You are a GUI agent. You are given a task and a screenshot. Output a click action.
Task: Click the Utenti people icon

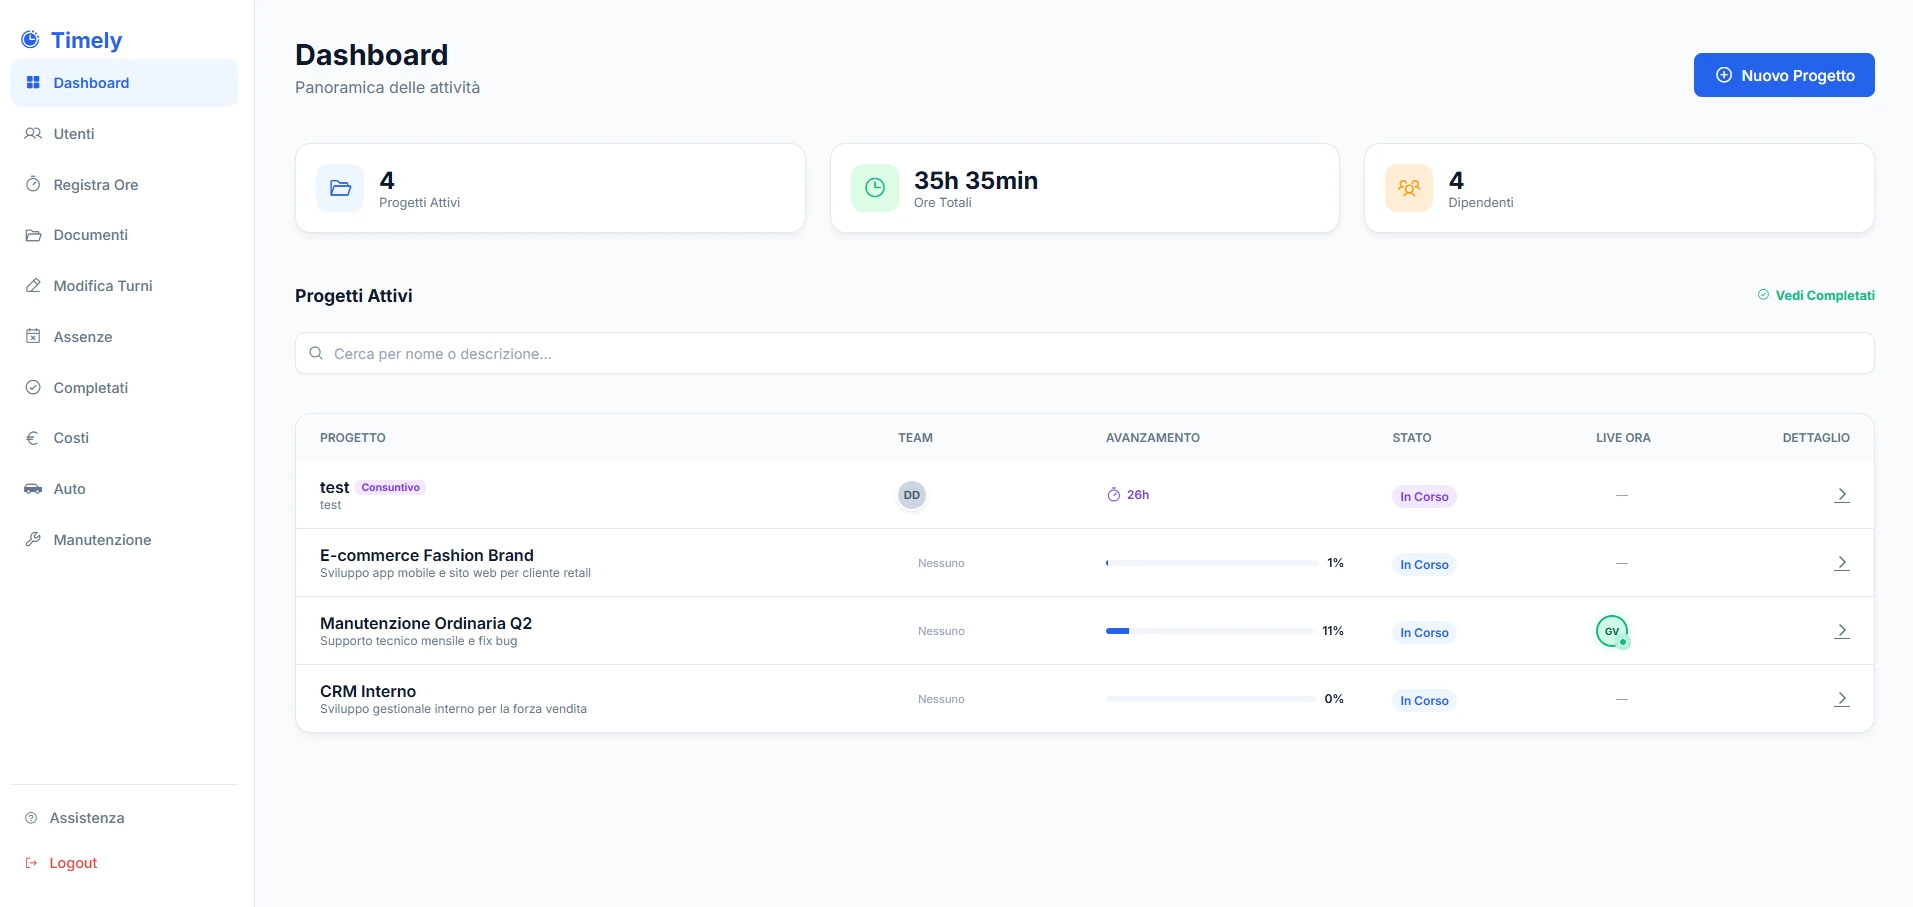click(x=33, y=134)
